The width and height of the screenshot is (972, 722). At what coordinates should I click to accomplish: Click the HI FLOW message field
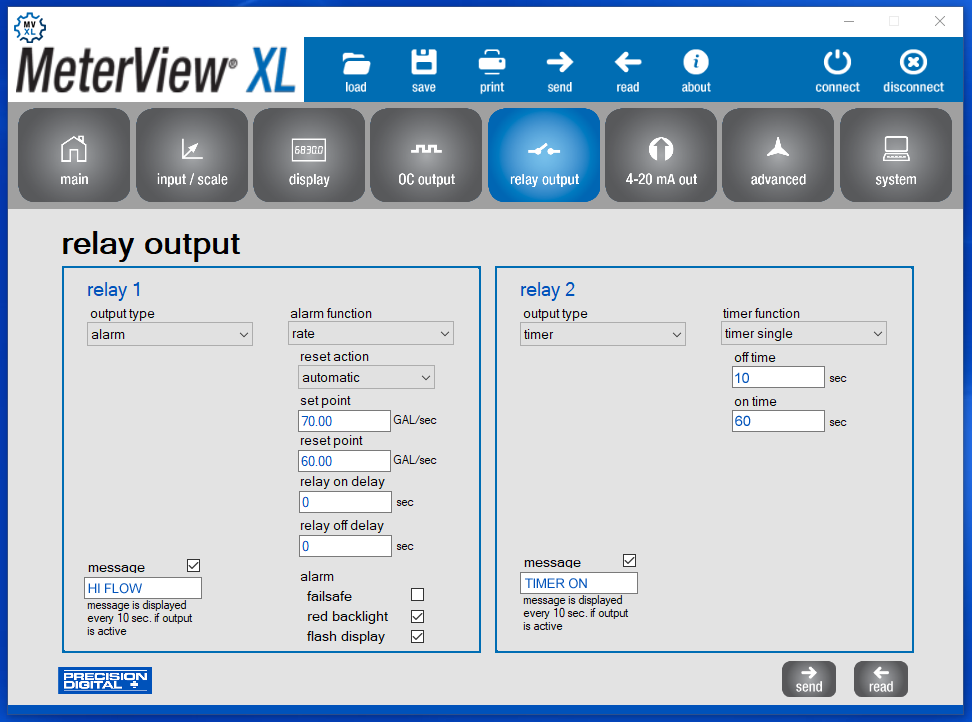[143, 588]
